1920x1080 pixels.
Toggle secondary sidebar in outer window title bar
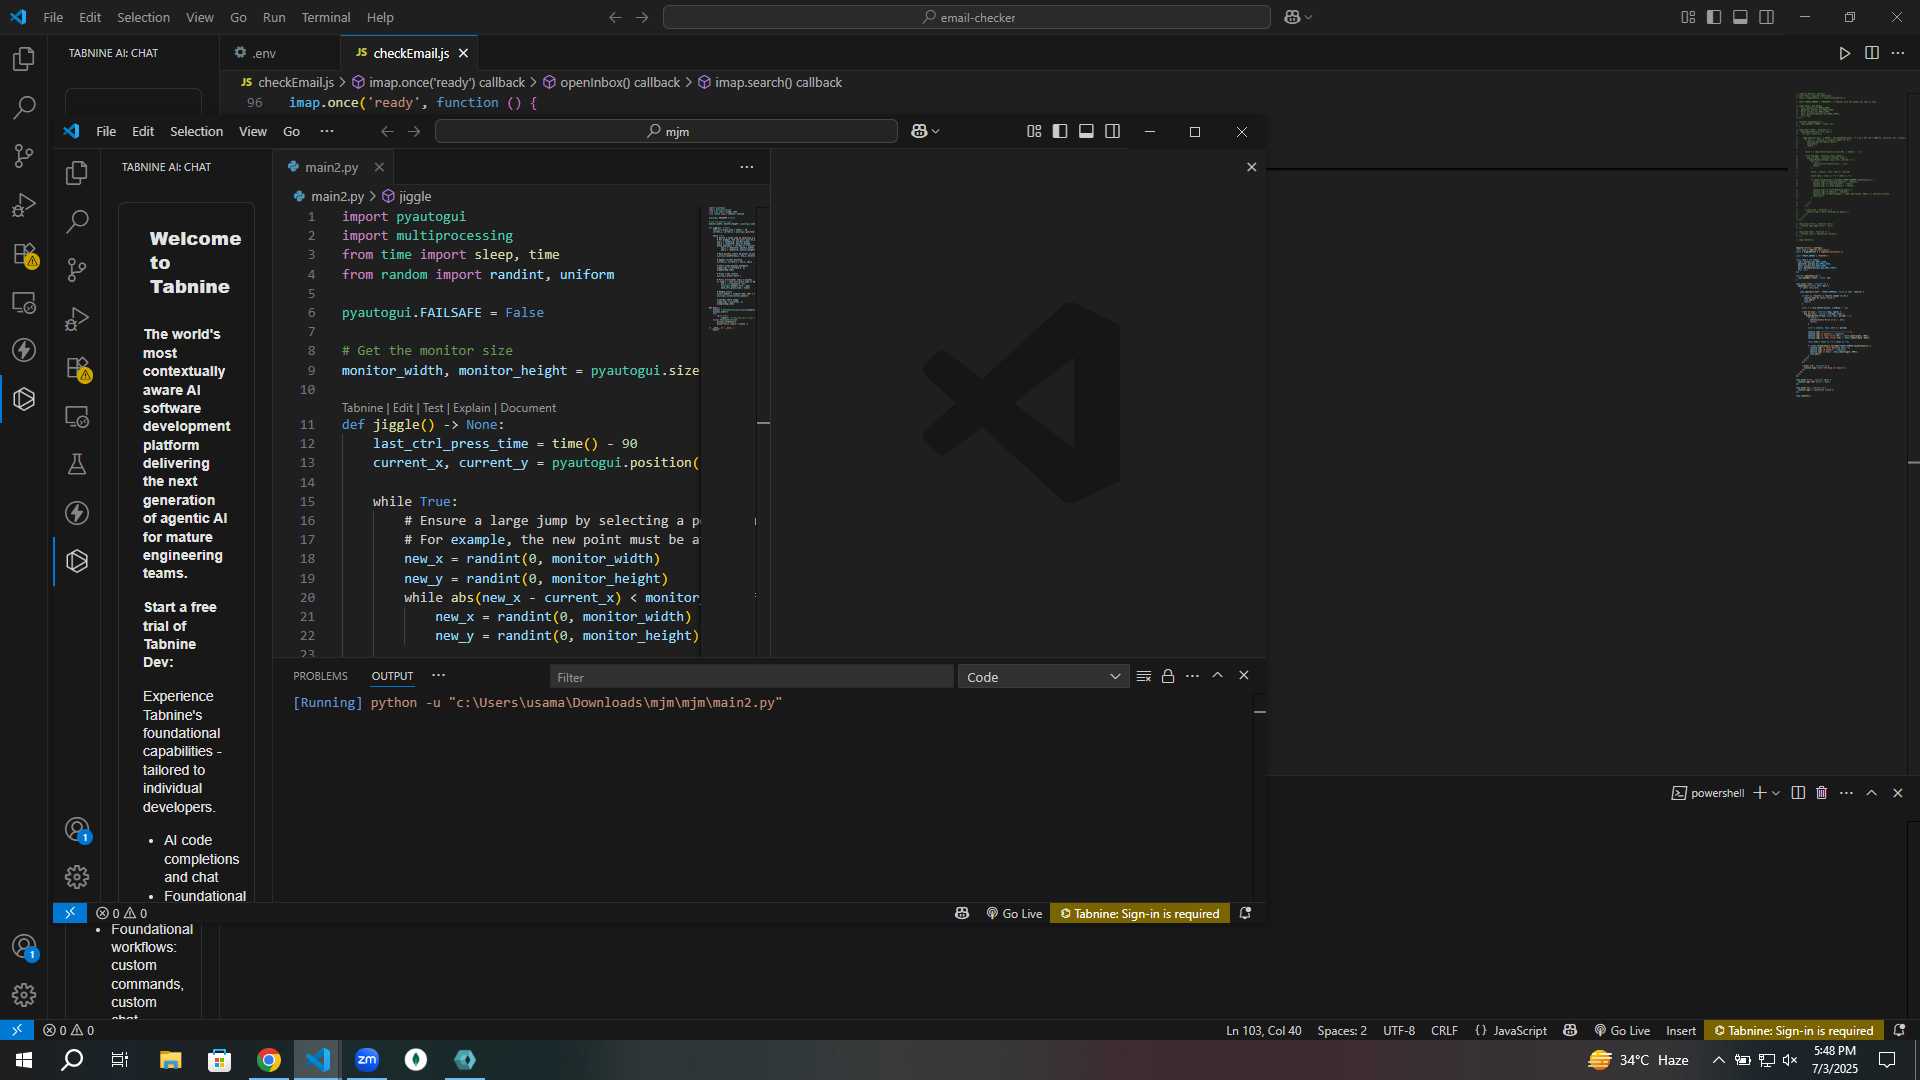coord(1767,17)
